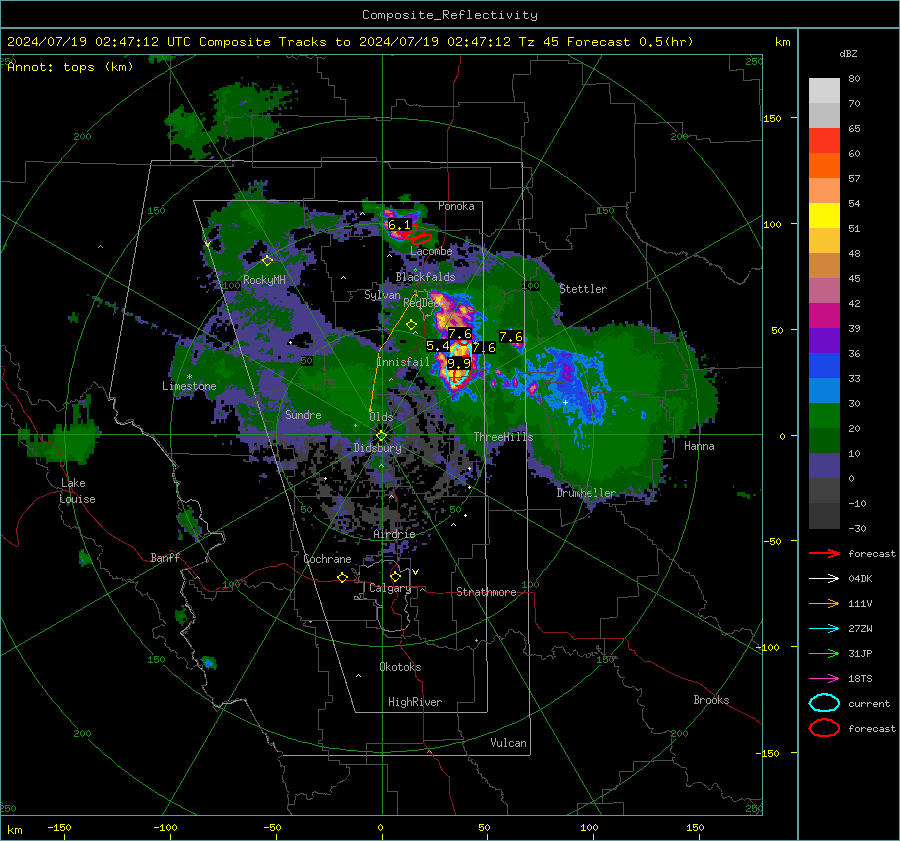Select the green 31JP track arrow
Screen dimensions: 900x841
point(824,653)
